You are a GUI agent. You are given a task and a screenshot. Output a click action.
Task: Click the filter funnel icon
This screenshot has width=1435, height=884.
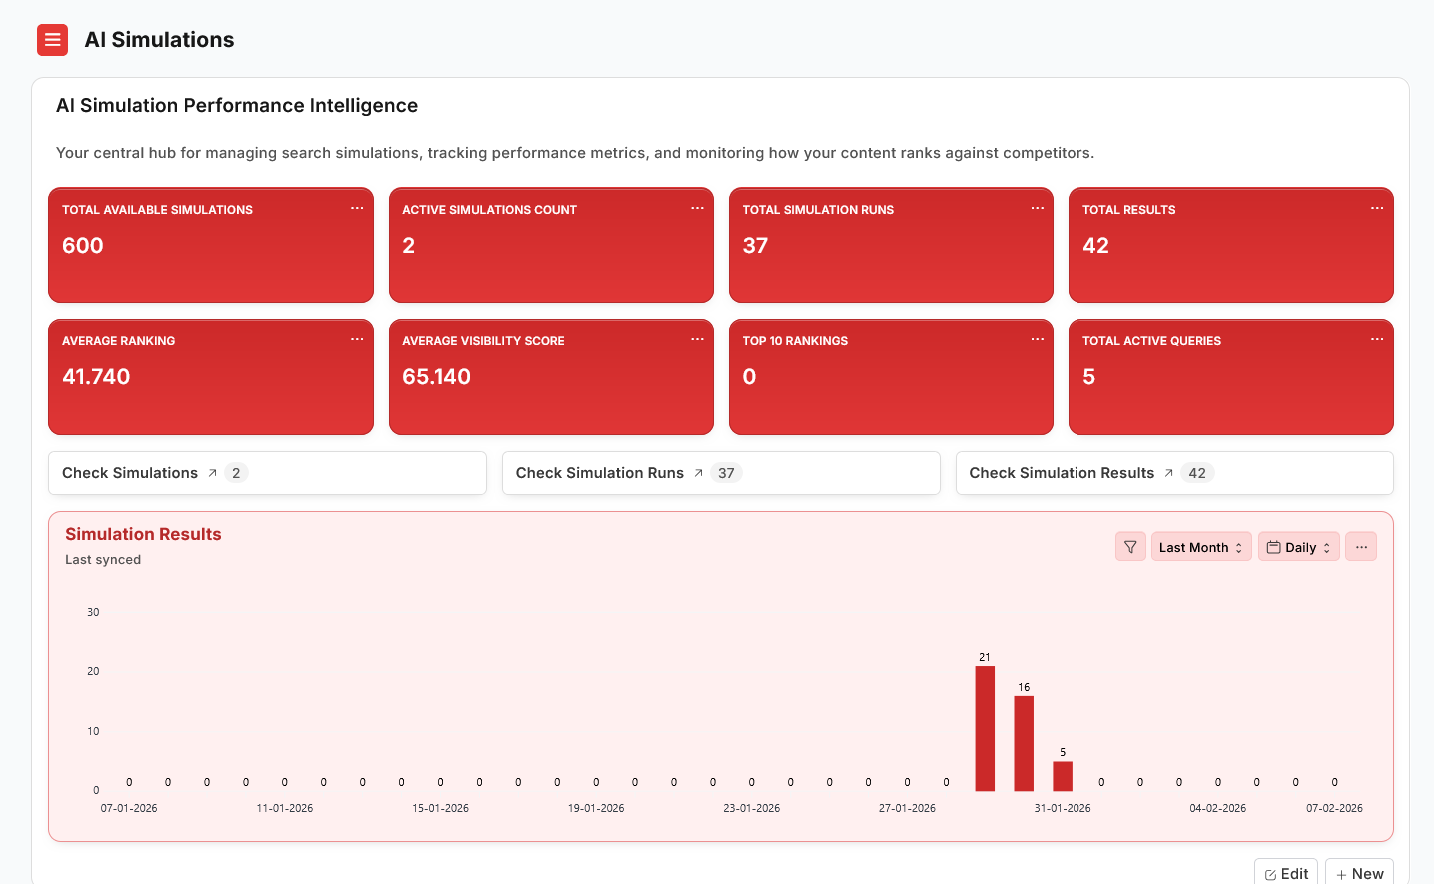tap(1130, 547)
